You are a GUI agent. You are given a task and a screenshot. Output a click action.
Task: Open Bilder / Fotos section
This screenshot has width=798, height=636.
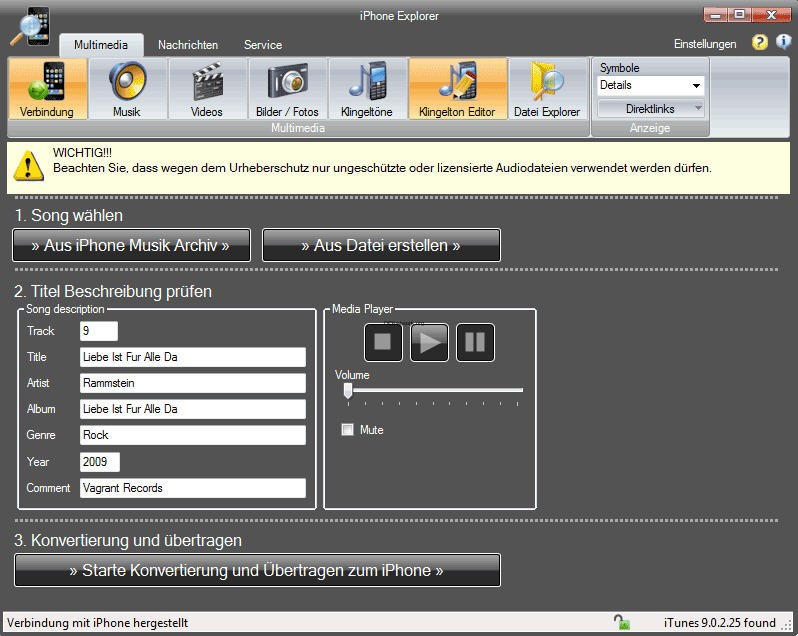[x=287, y=89]
